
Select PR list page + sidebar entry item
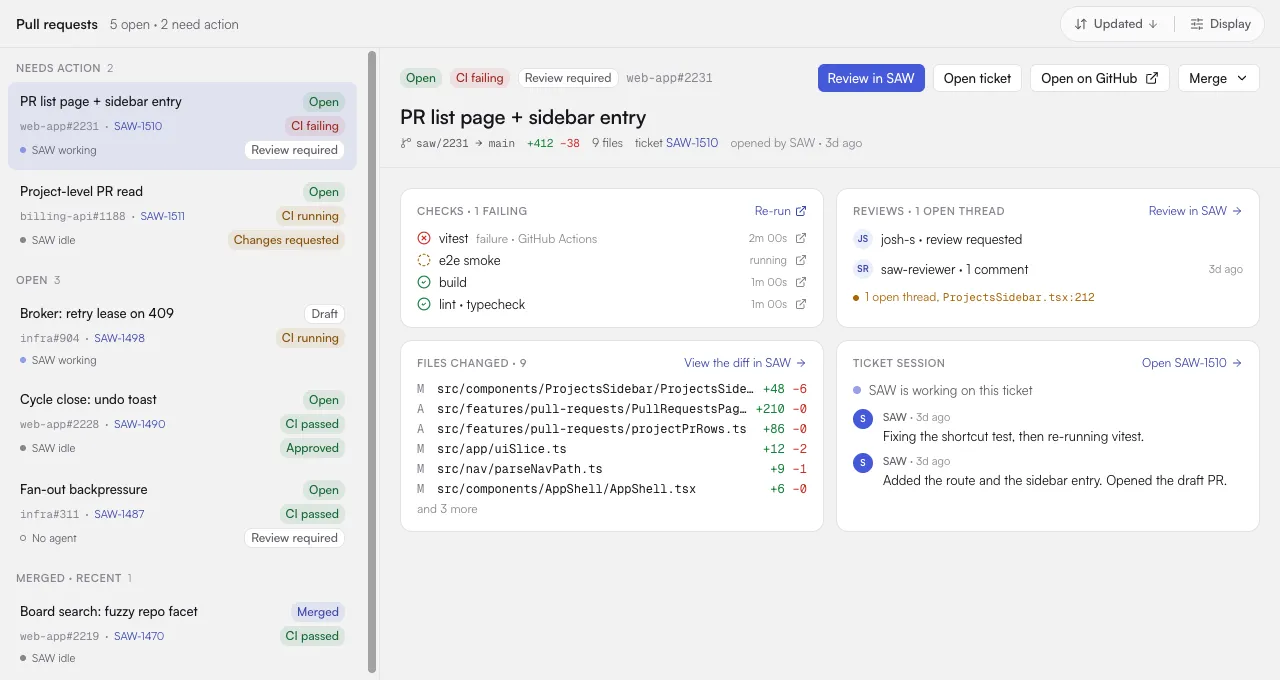click(182, 126)
